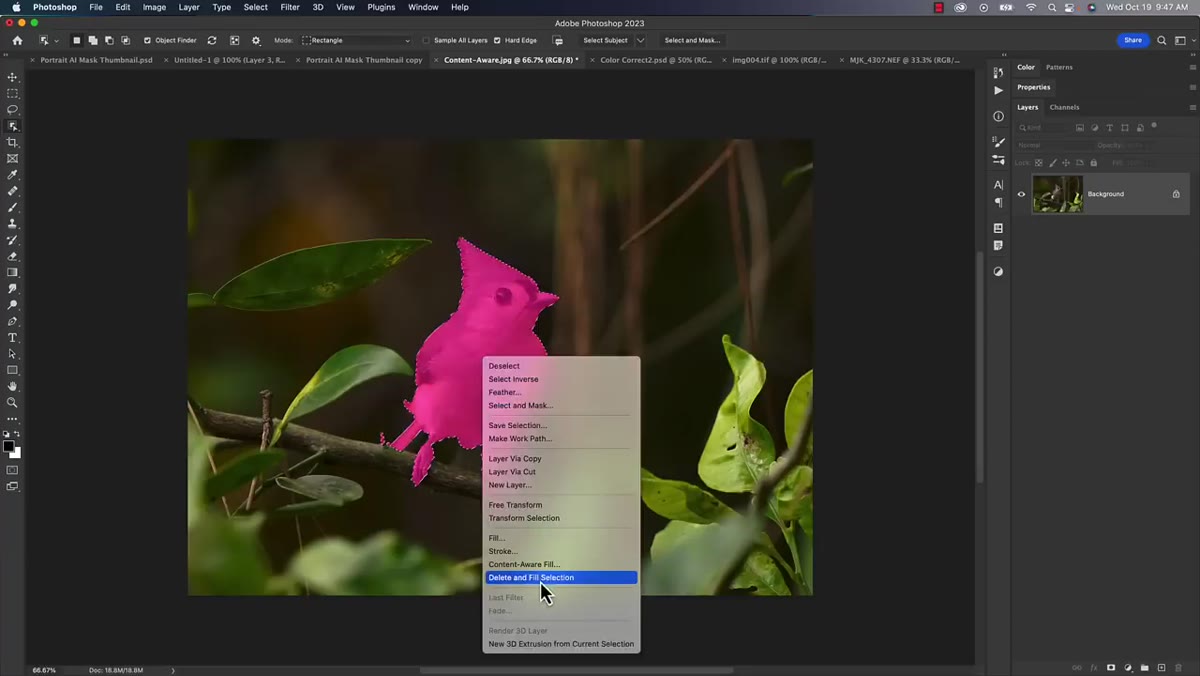This screenshot has height=676, width=1200.
Task: Expand the status bar info arrow
Action: click(173, 670)
